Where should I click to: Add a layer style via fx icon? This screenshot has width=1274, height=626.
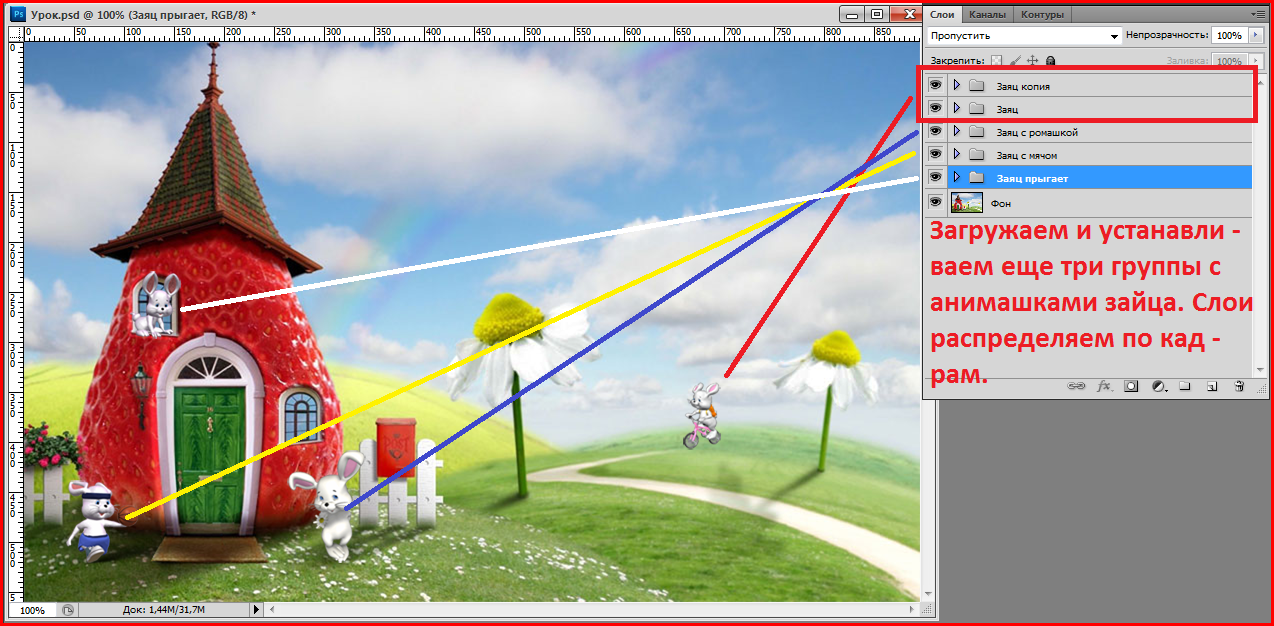(1105, 385)
